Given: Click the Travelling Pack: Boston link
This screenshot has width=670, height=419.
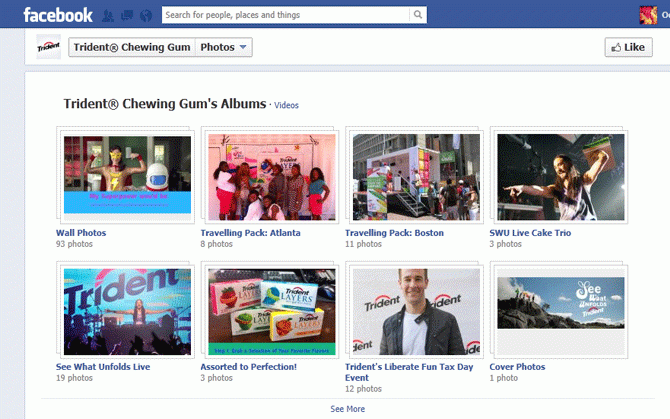Looking at the screenshot, I should pyautogui.click(x=394, y=233).
